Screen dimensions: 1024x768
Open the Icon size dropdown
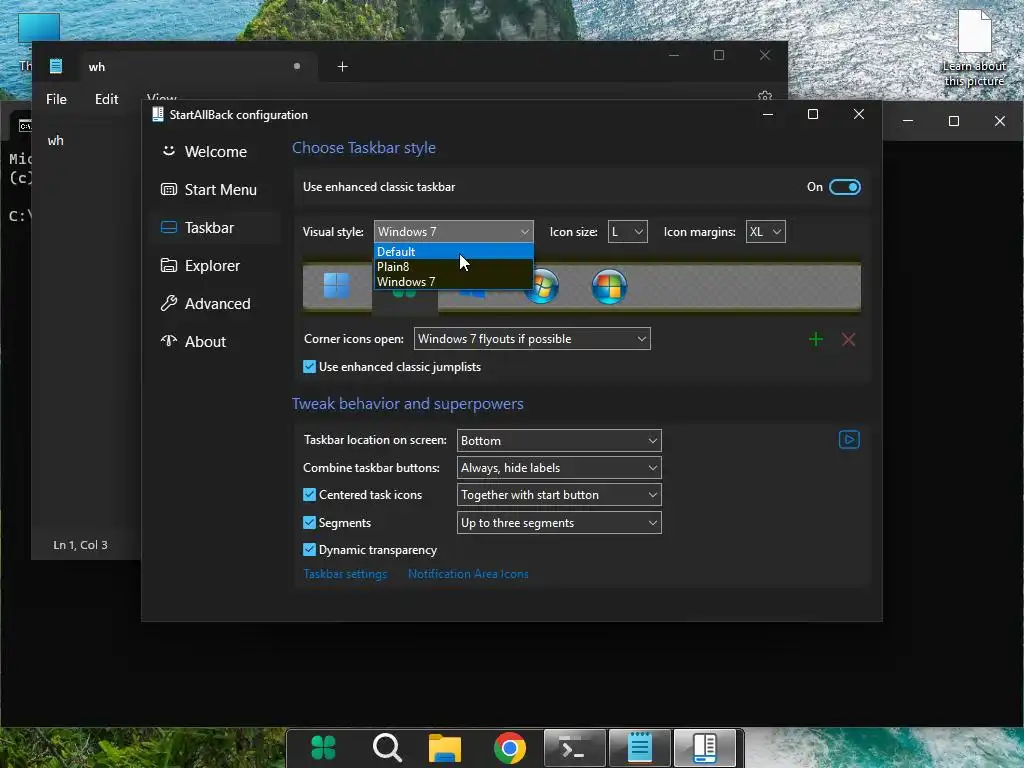(628, 232)
